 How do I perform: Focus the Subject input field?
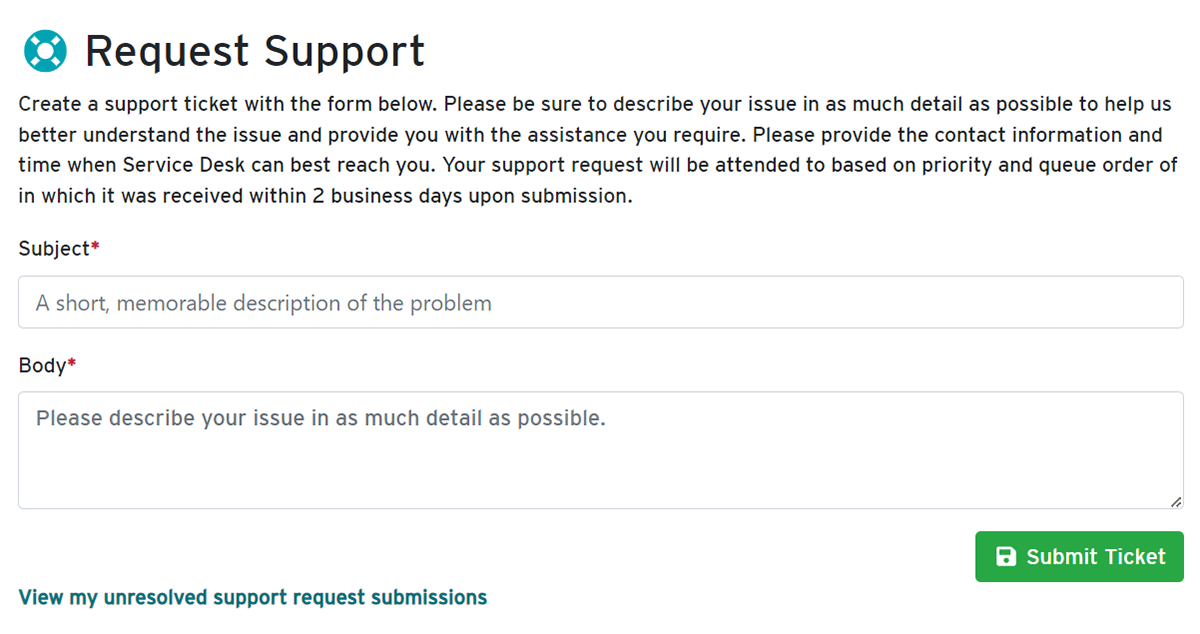(x=600, y=302)
